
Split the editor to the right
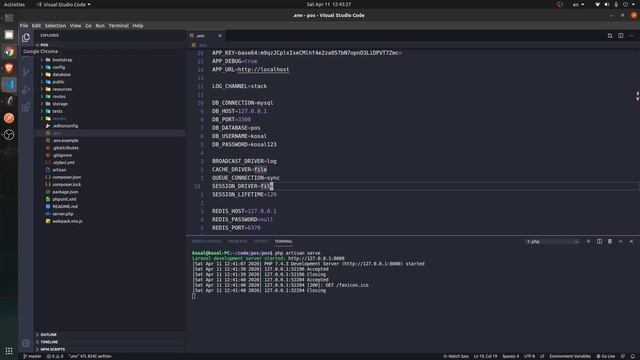[620, 36]
